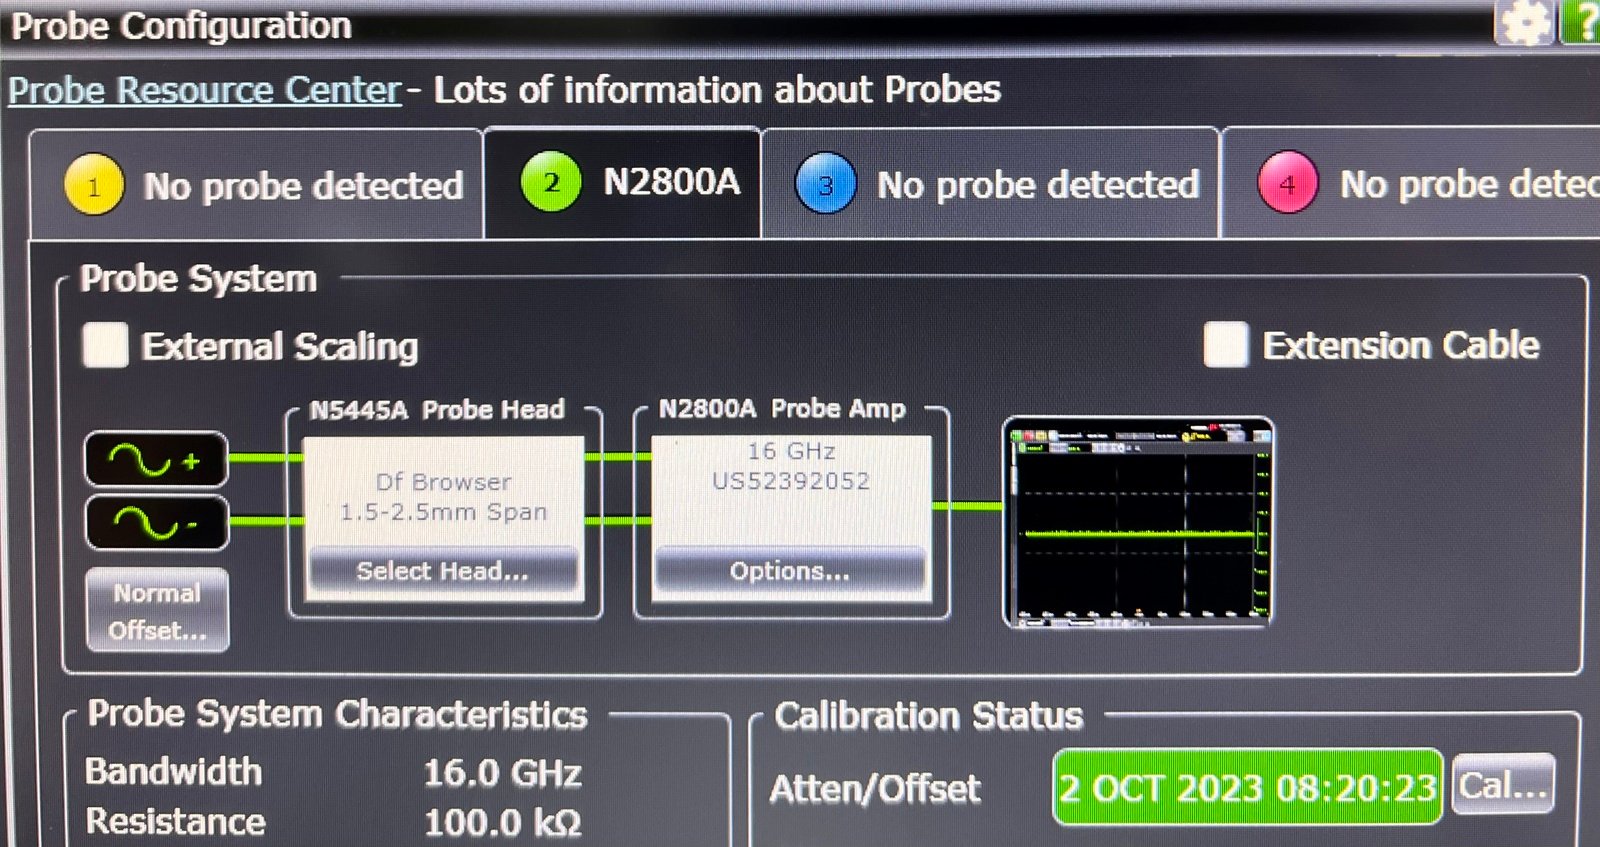The width and height of the screenshot is (1600, 847).
Task: Select the positive signal input icon
Action: (x=157, y=460)
